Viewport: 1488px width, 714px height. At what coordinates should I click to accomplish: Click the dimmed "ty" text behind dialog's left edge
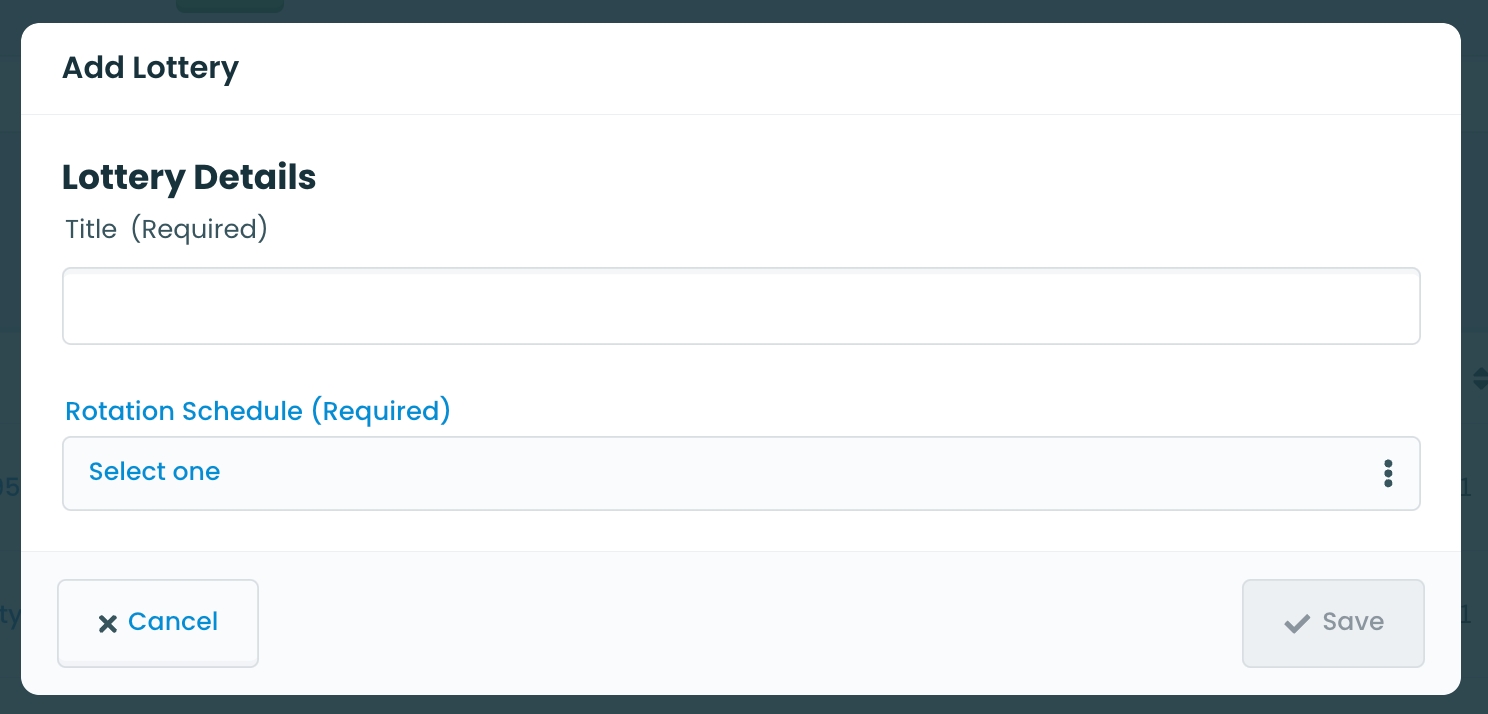pos(9,614)
